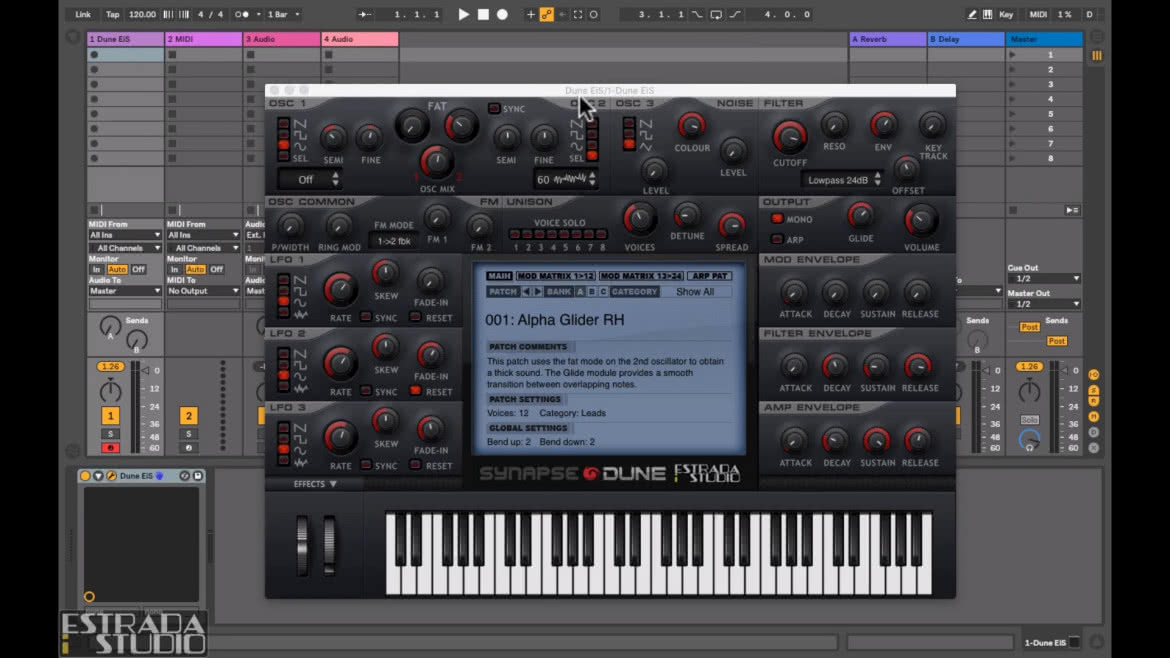
Task: Click the filter CUTOFF knob
Action: click(789, 137)
